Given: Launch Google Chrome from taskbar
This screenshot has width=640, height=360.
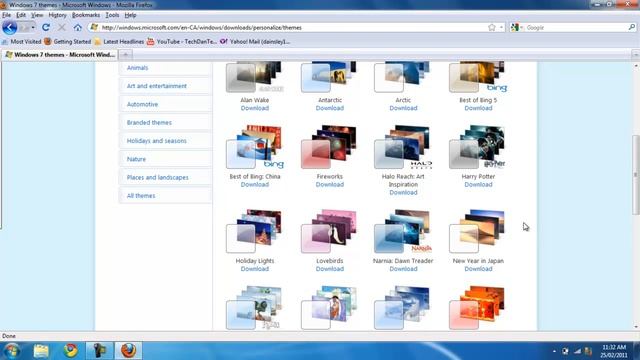Looking at the screenshot, I should [x=70, y=351].
